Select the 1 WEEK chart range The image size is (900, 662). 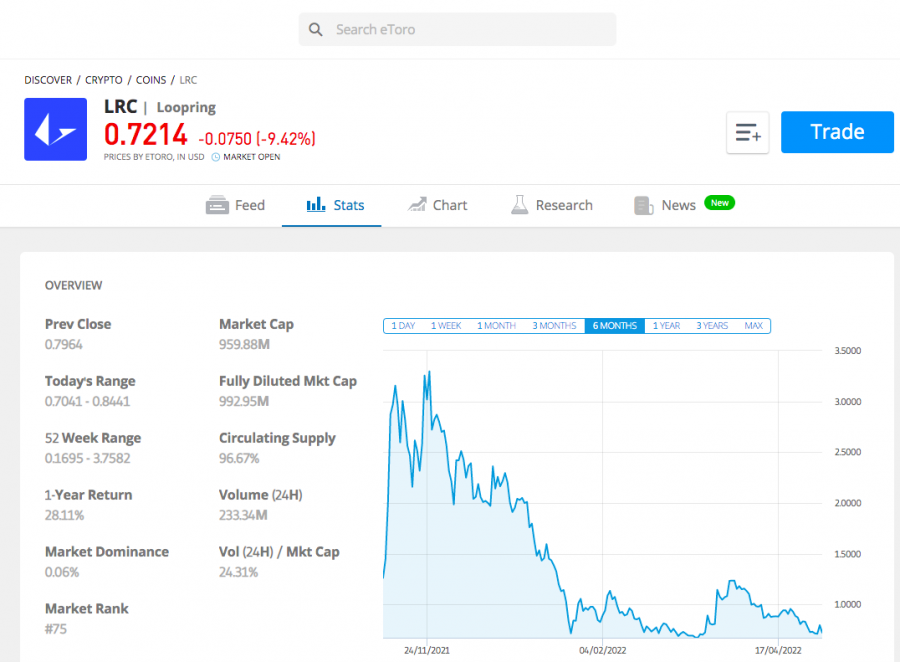(x=446, y=326)
